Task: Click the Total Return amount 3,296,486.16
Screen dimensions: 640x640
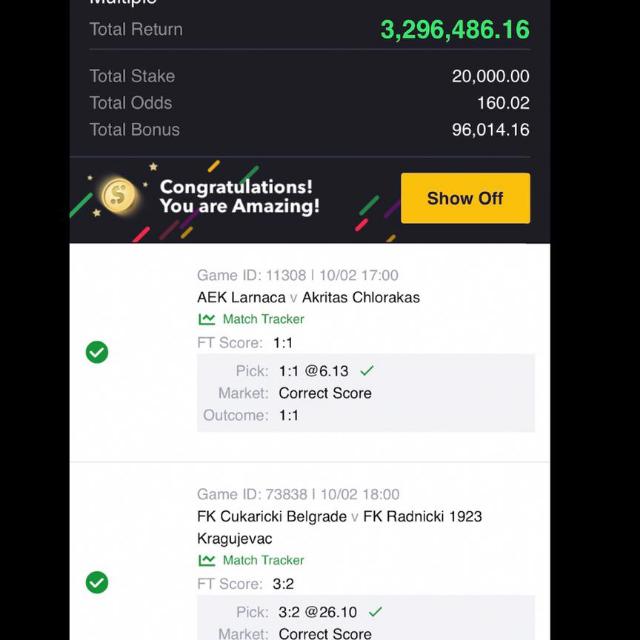Action: point(455,29)
